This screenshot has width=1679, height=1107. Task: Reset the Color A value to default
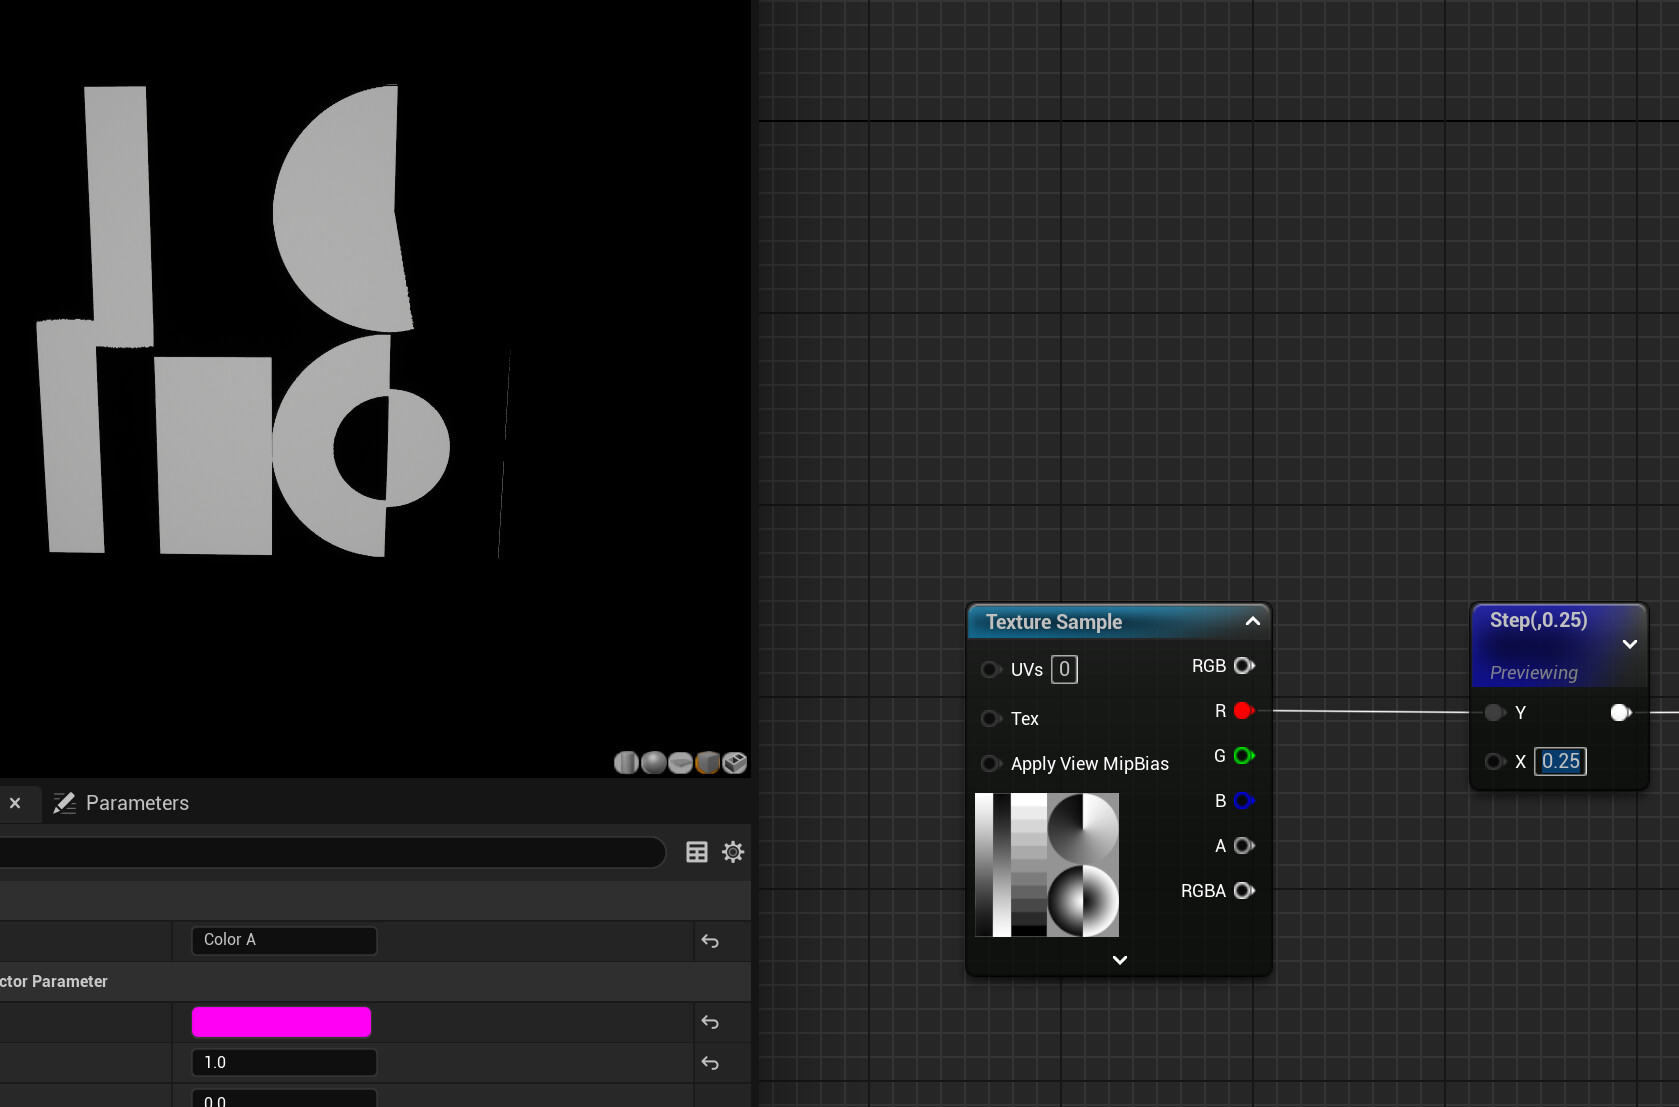(710, 941)
